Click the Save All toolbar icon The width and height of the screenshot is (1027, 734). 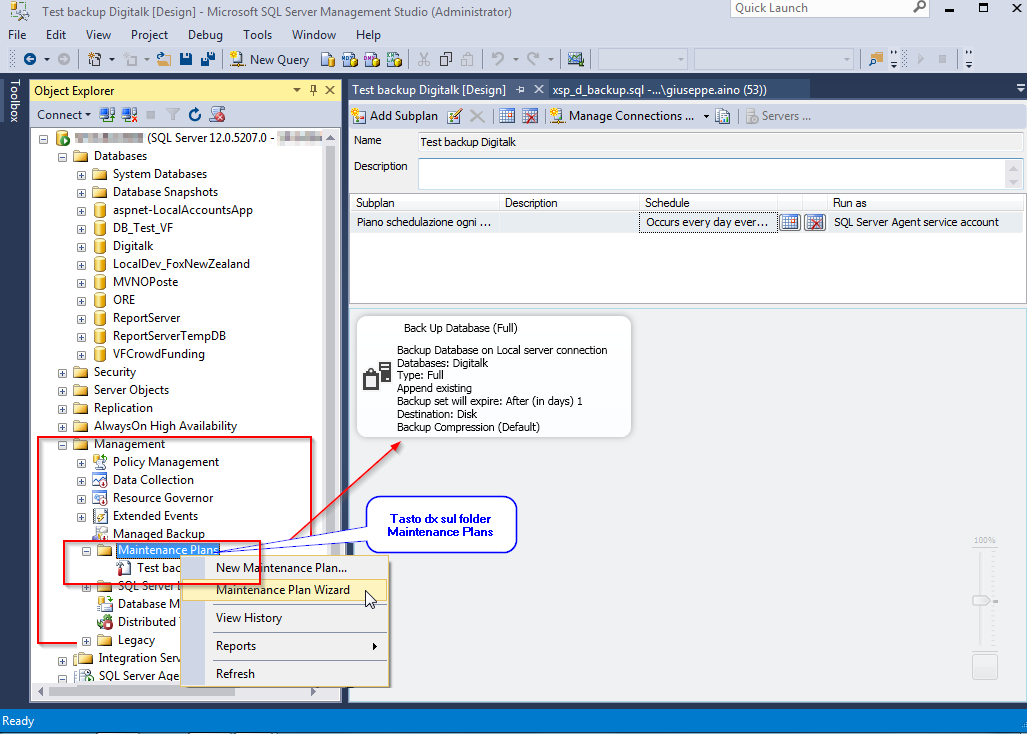coord(207,60)
